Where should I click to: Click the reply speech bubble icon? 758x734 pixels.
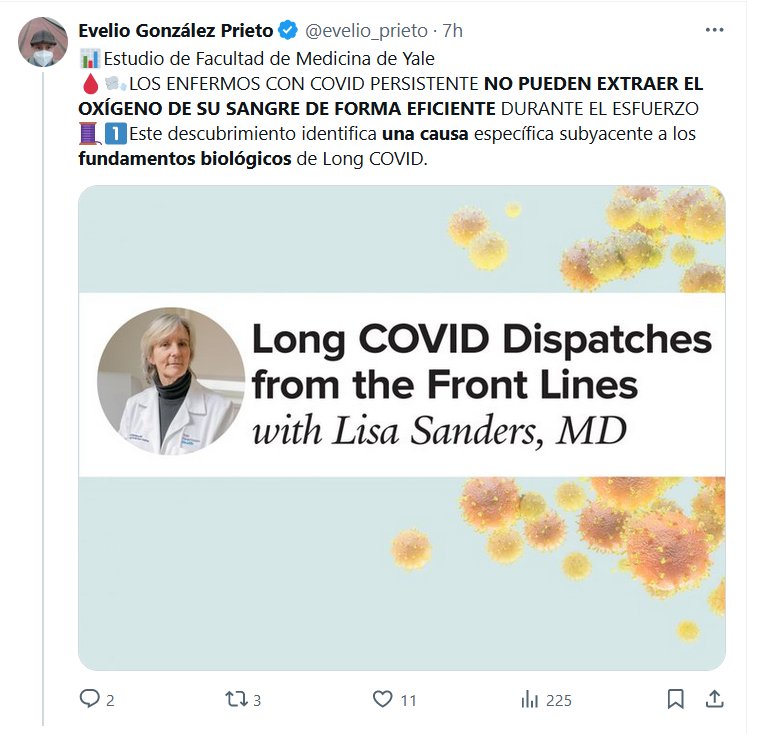point(90,699)
